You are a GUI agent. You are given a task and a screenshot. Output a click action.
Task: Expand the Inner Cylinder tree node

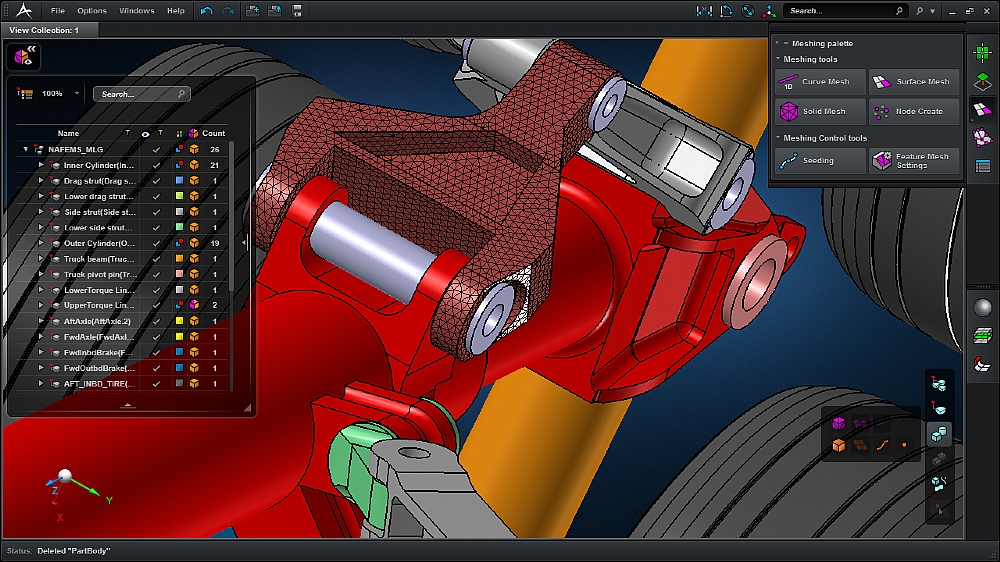tap(41, 165)
